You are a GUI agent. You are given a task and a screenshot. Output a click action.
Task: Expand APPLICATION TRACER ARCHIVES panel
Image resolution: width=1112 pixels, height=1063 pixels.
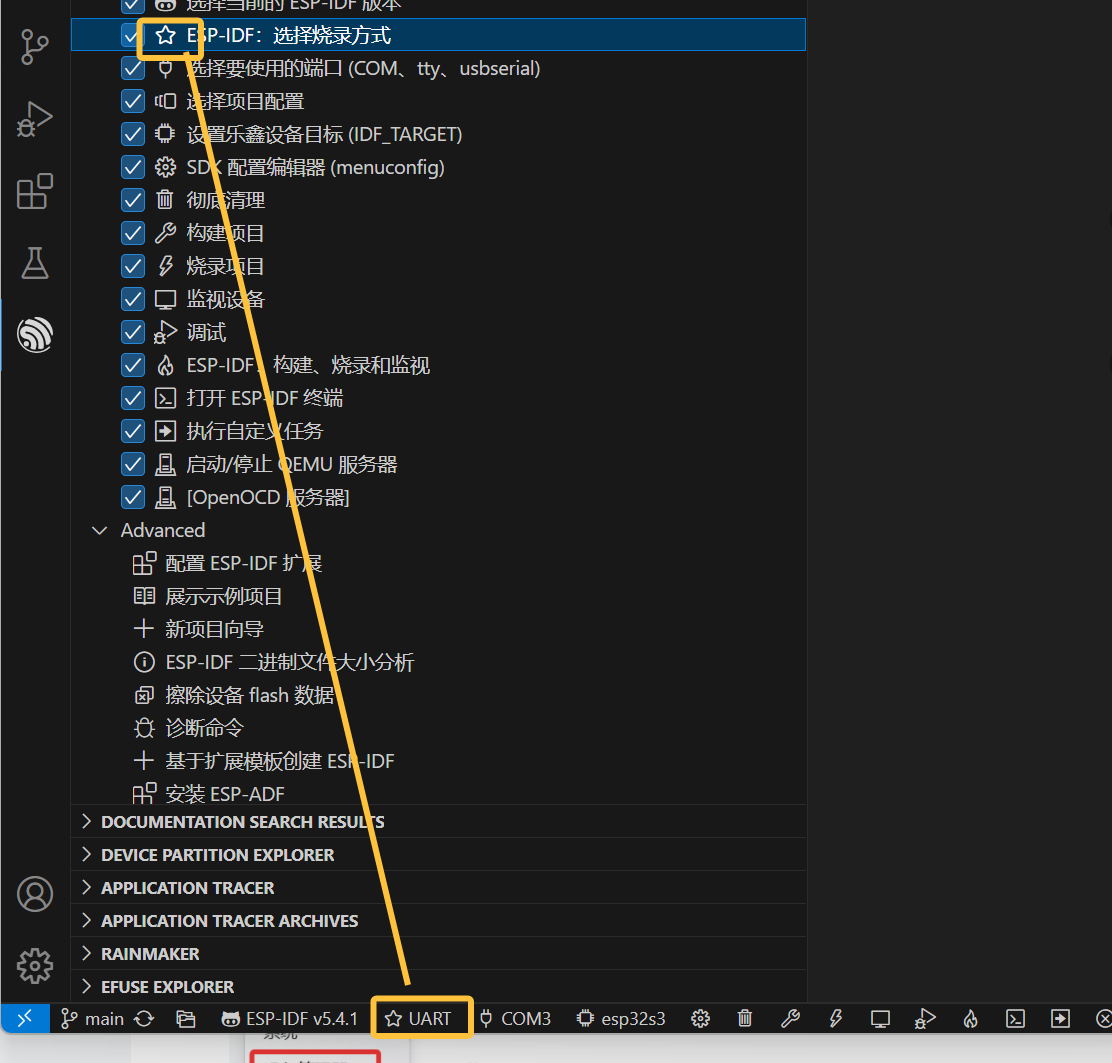click(x=438, y=920)
